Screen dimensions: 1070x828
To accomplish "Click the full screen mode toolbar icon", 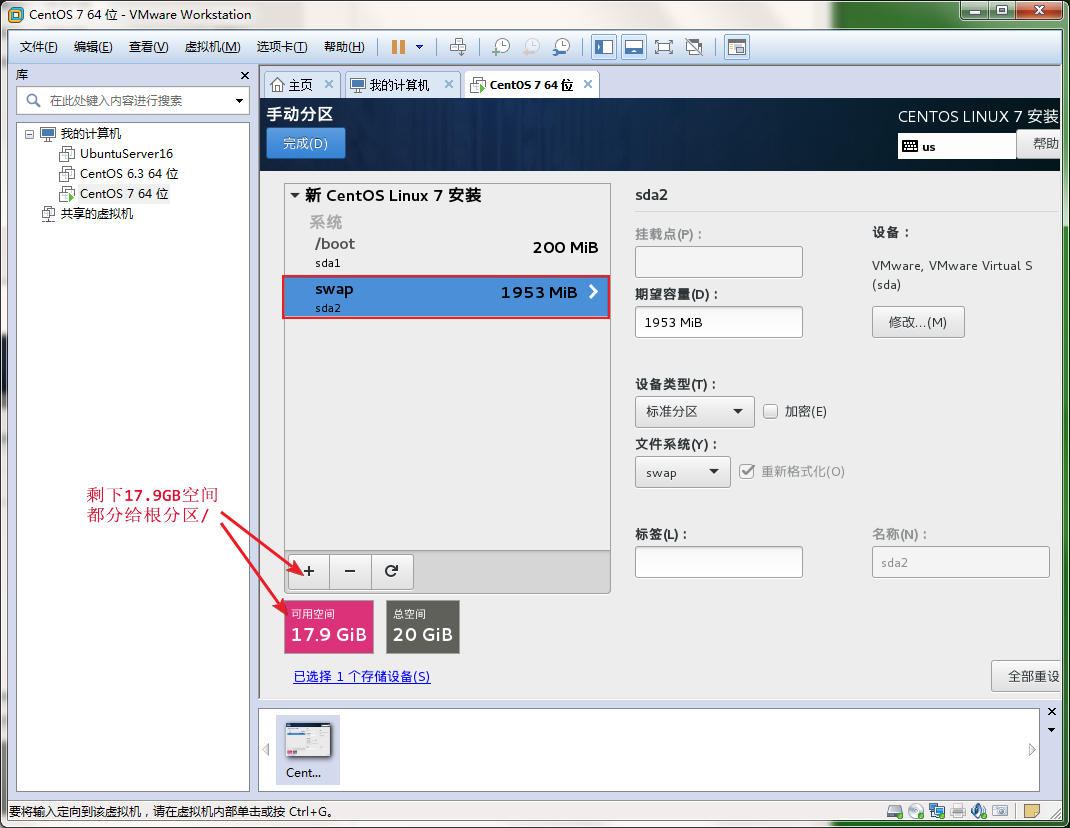I will [x=664, y=47].
